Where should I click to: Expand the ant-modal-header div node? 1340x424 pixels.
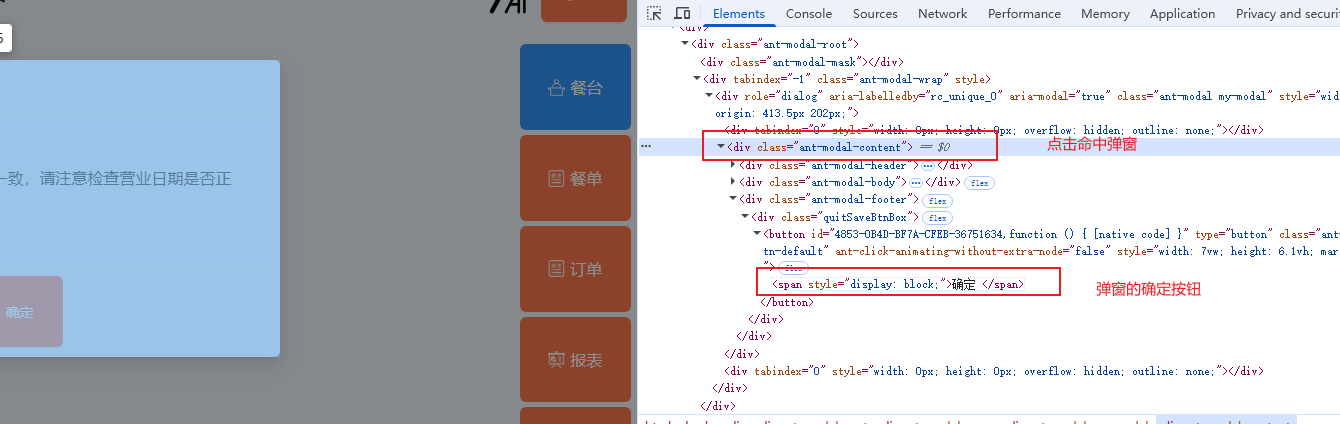point(734,165)
